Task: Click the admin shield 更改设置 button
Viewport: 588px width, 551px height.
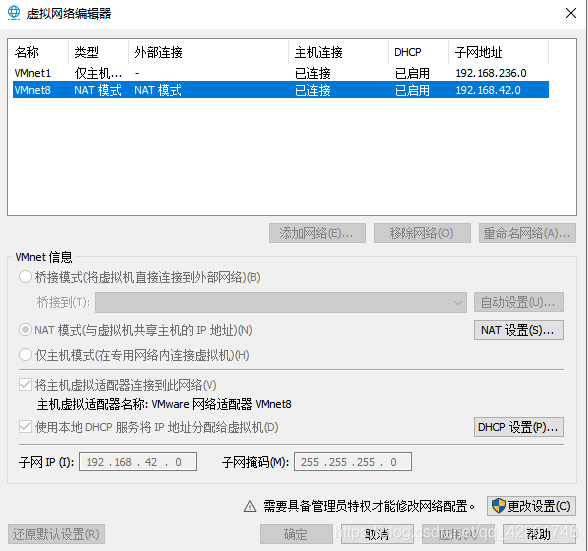Action: pos(531,506)
